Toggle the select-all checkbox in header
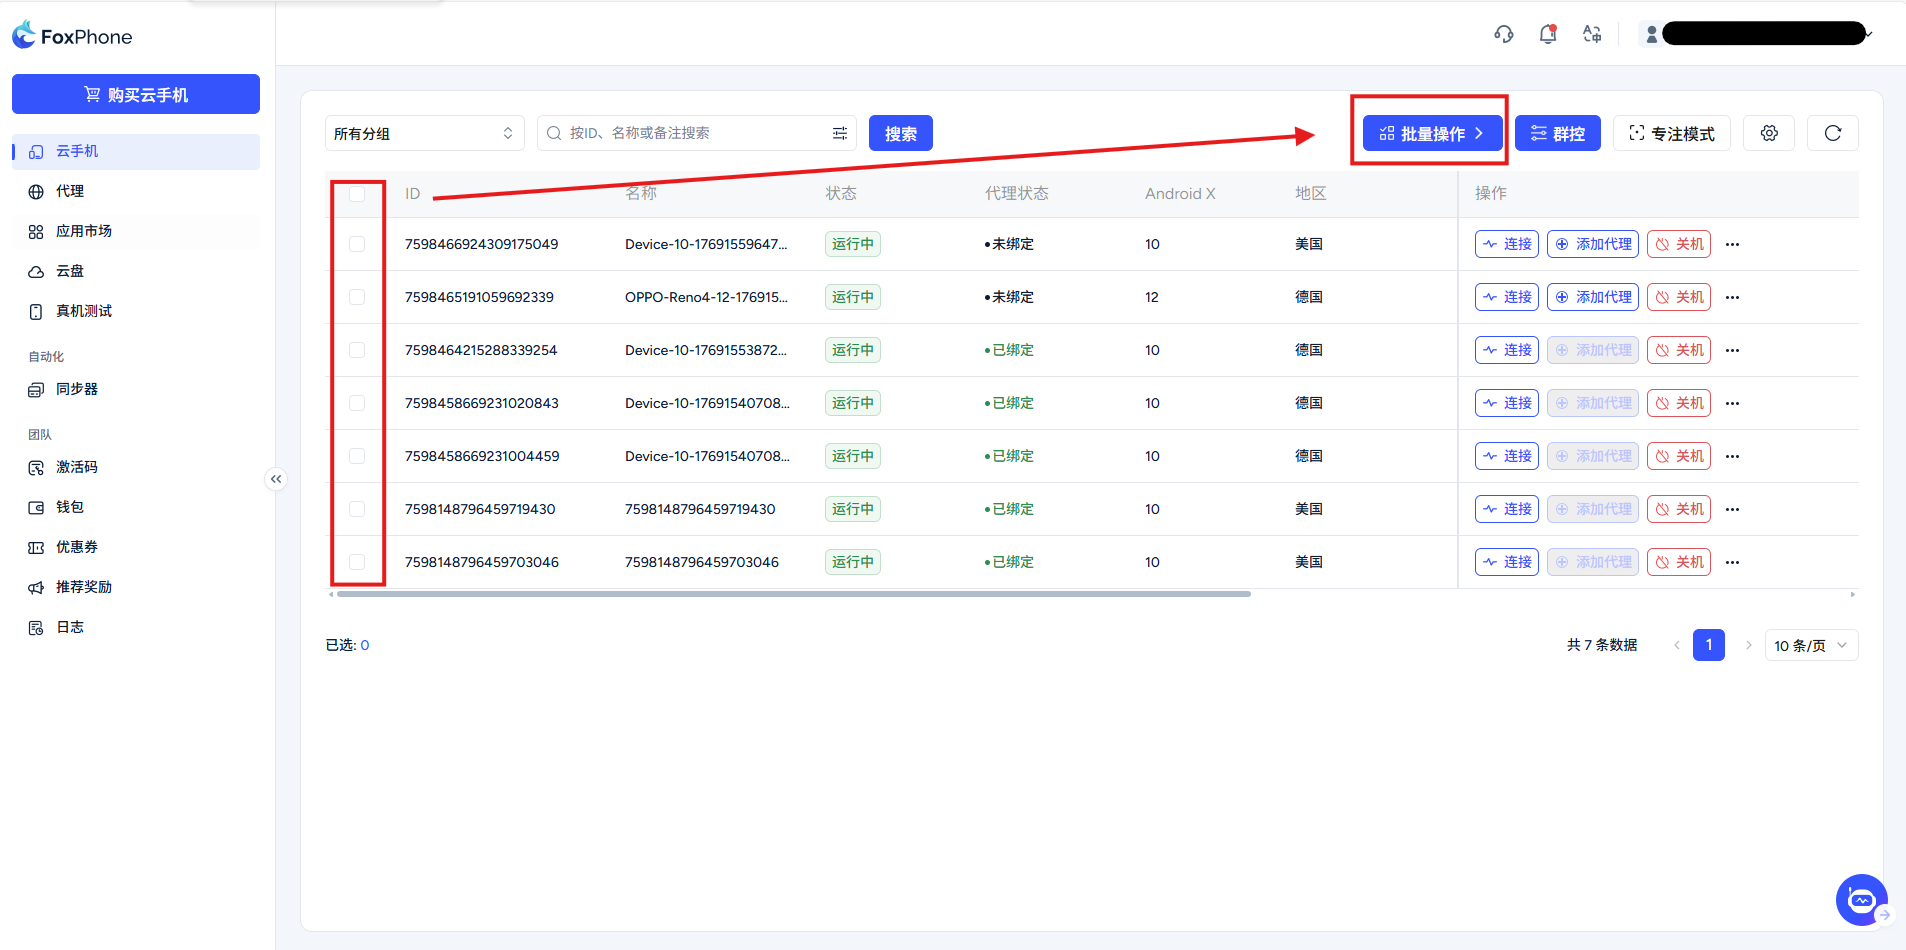The width and height of the screenshot is (1906, 950). pos(357,194)
